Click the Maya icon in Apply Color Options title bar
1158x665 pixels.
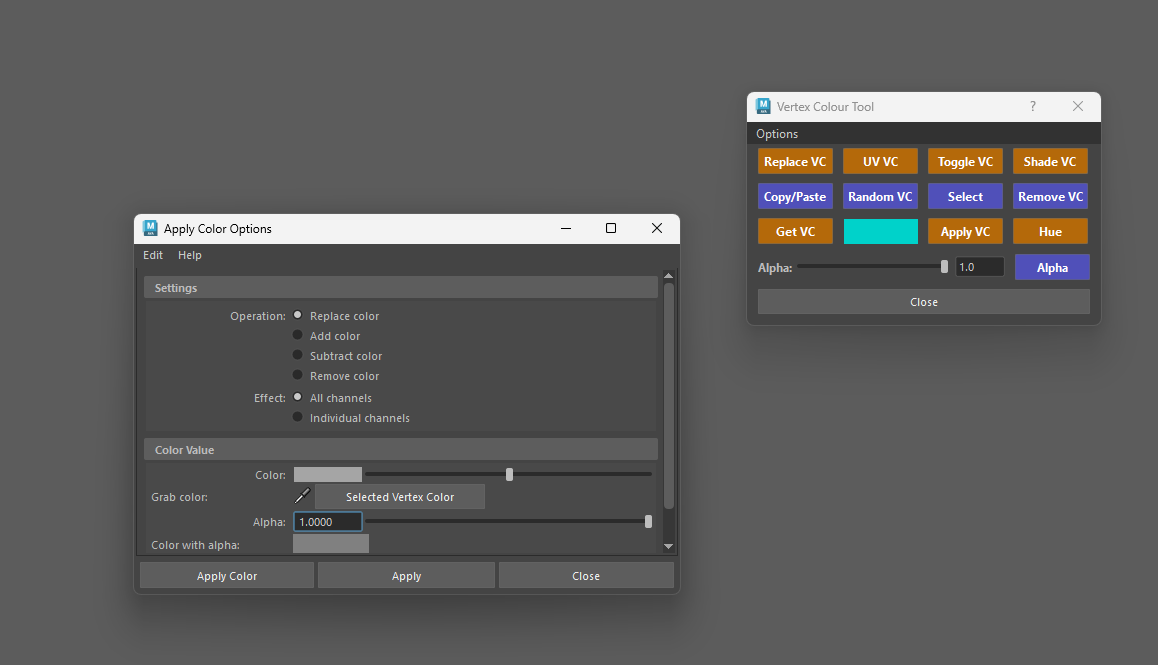150,228
